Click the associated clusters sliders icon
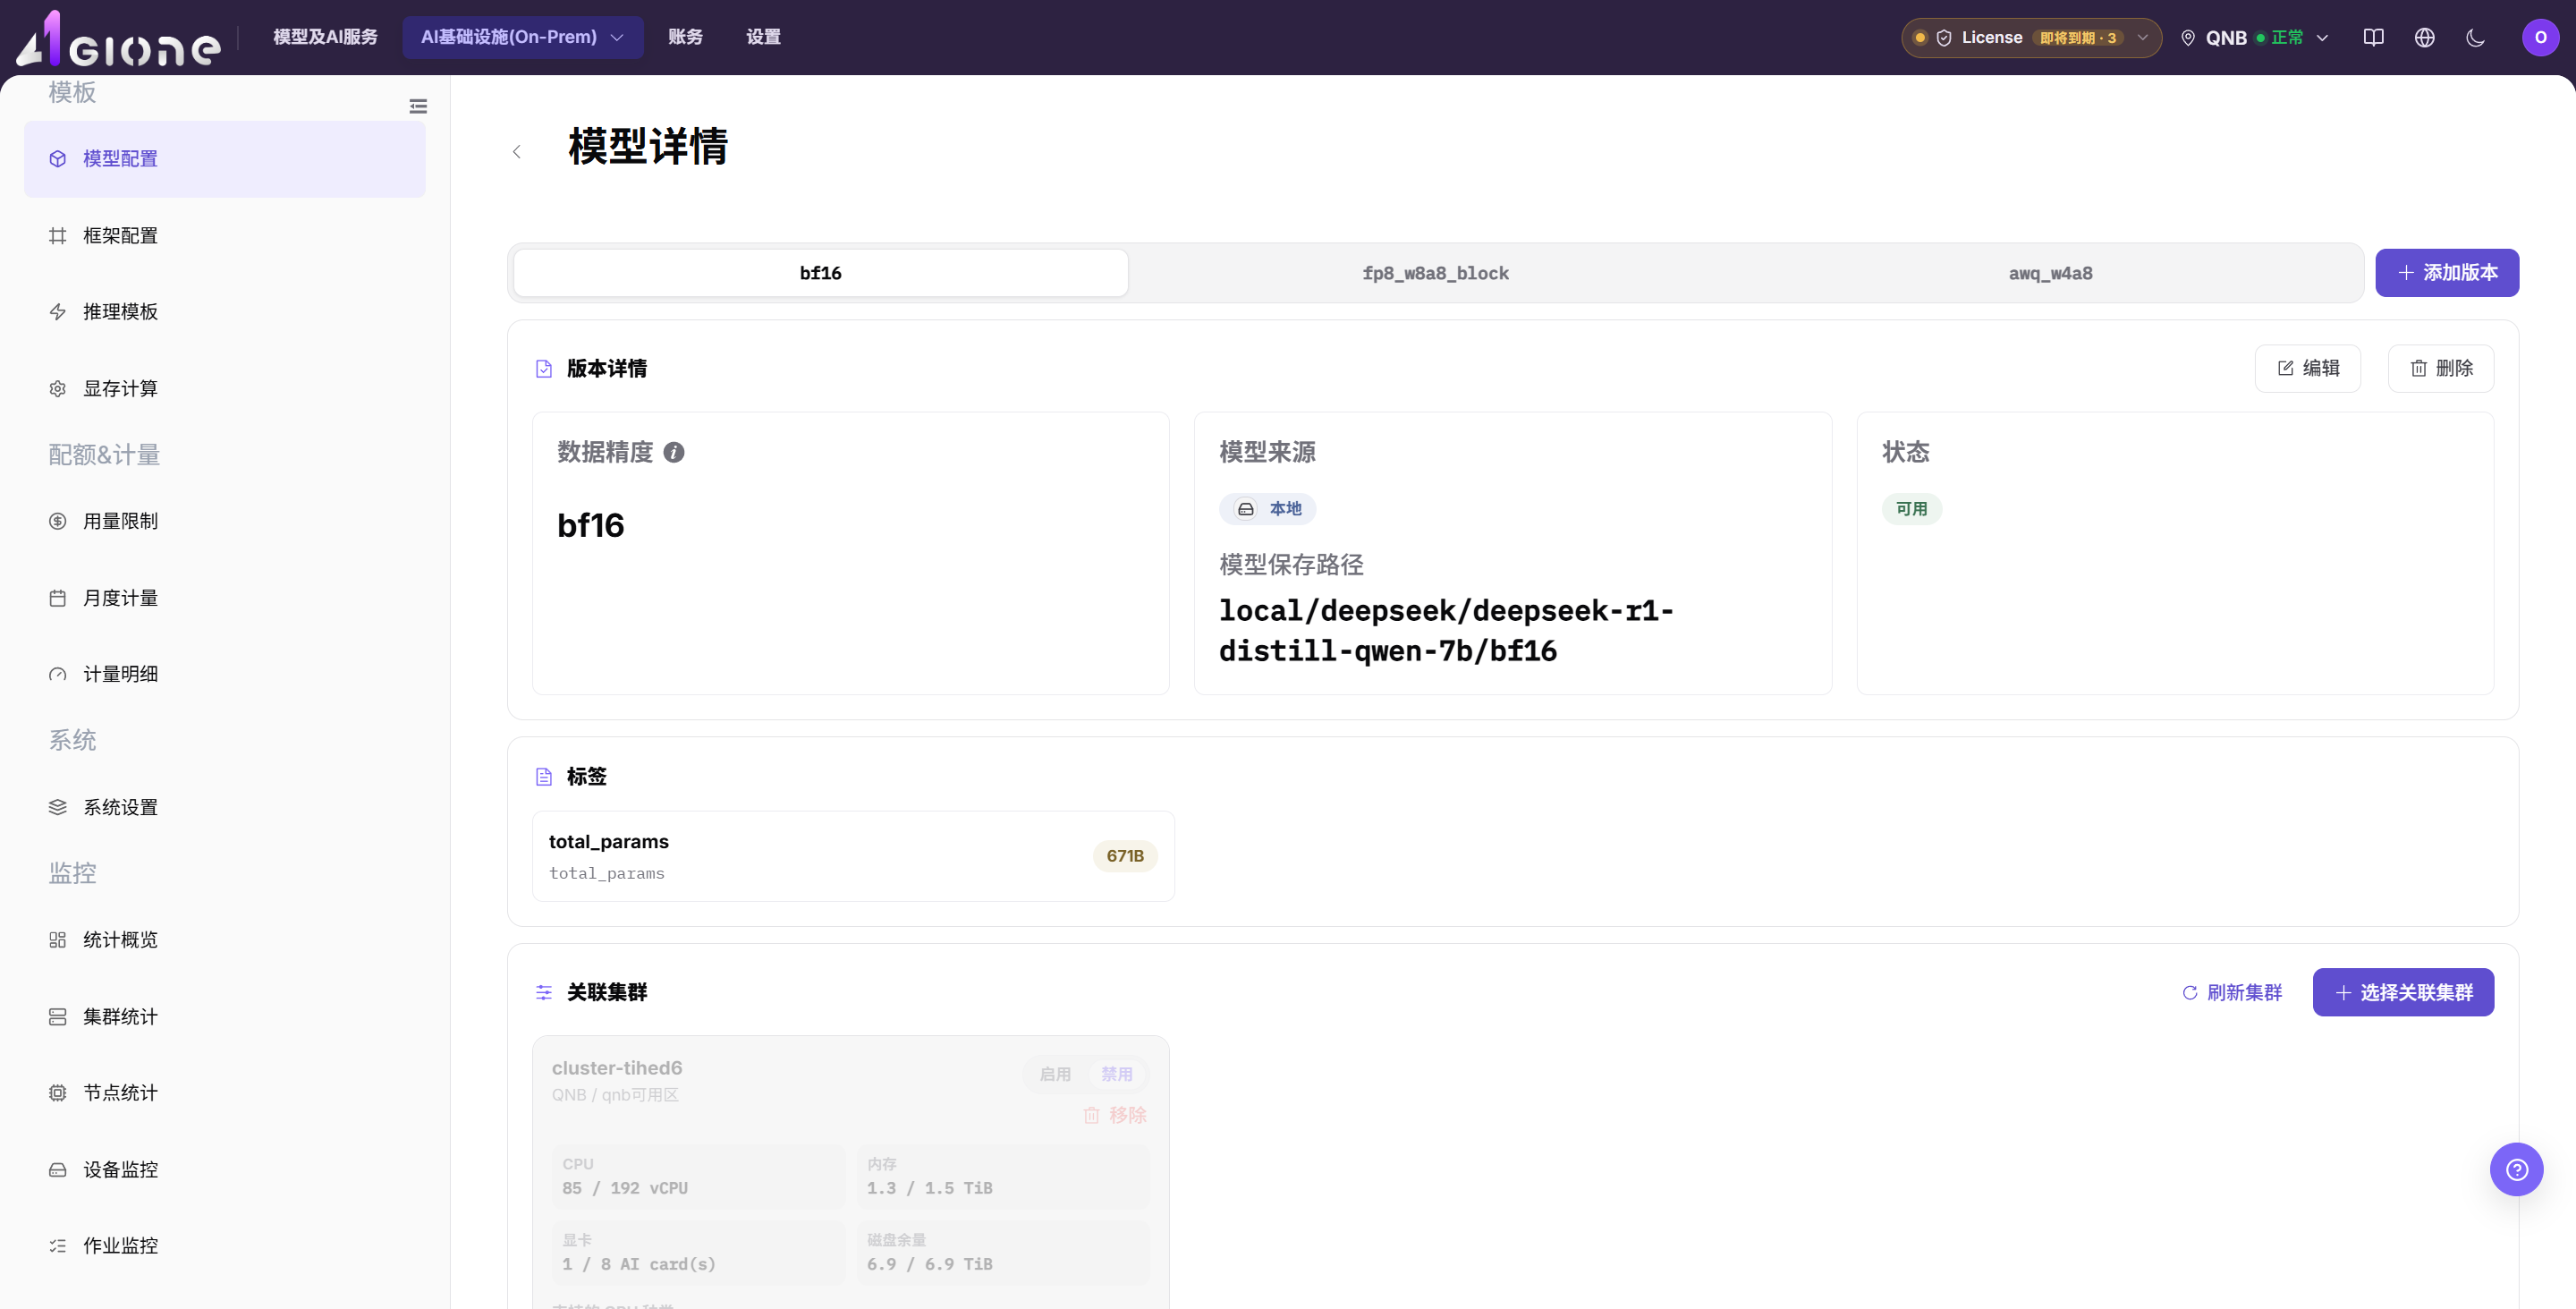 coord(544,993)
